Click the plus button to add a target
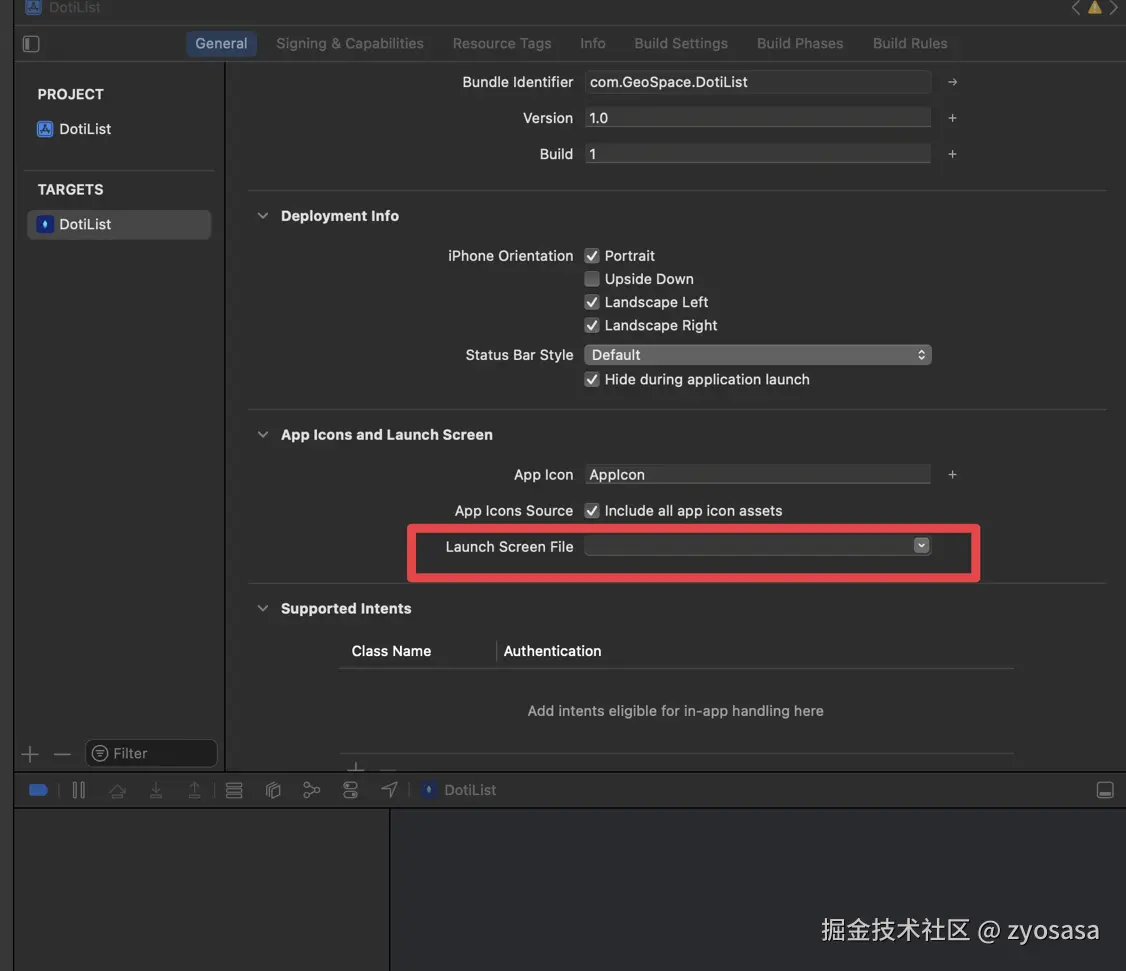 click(29, 753)
